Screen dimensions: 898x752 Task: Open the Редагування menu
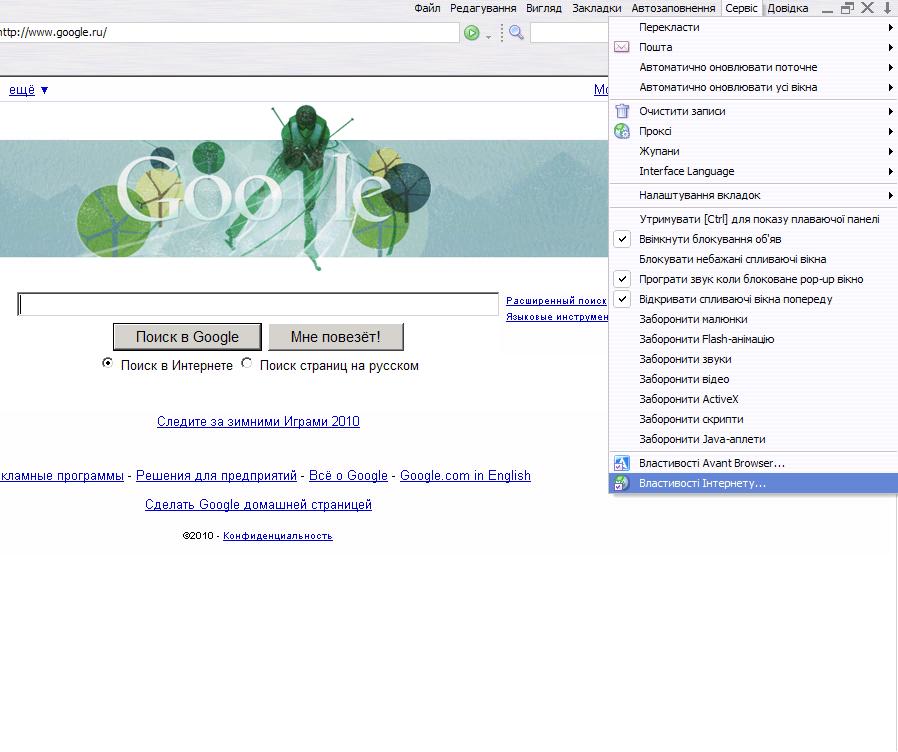point(483,8)
